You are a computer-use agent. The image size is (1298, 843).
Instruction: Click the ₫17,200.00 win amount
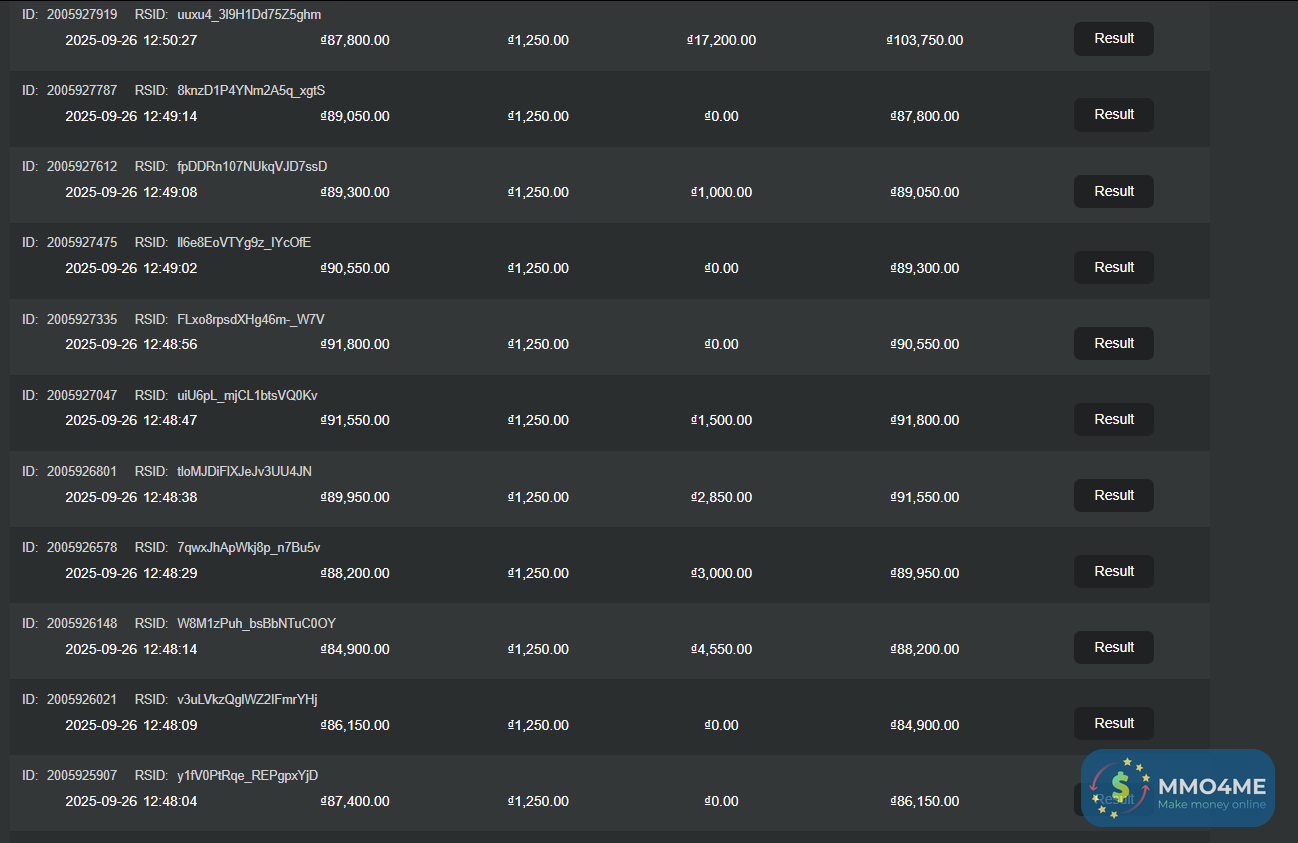[x=722, y=41]
